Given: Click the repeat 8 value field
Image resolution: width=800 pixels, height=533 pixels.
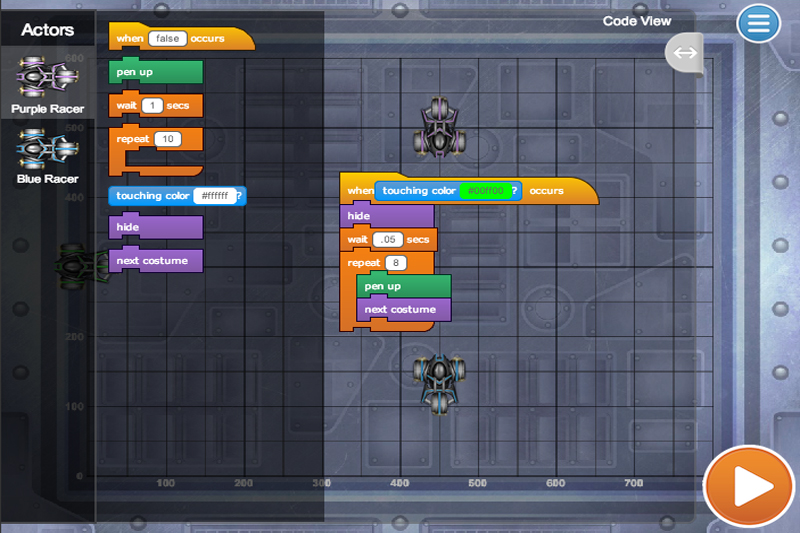Looking at the screenshot, I should click(395, 263).
